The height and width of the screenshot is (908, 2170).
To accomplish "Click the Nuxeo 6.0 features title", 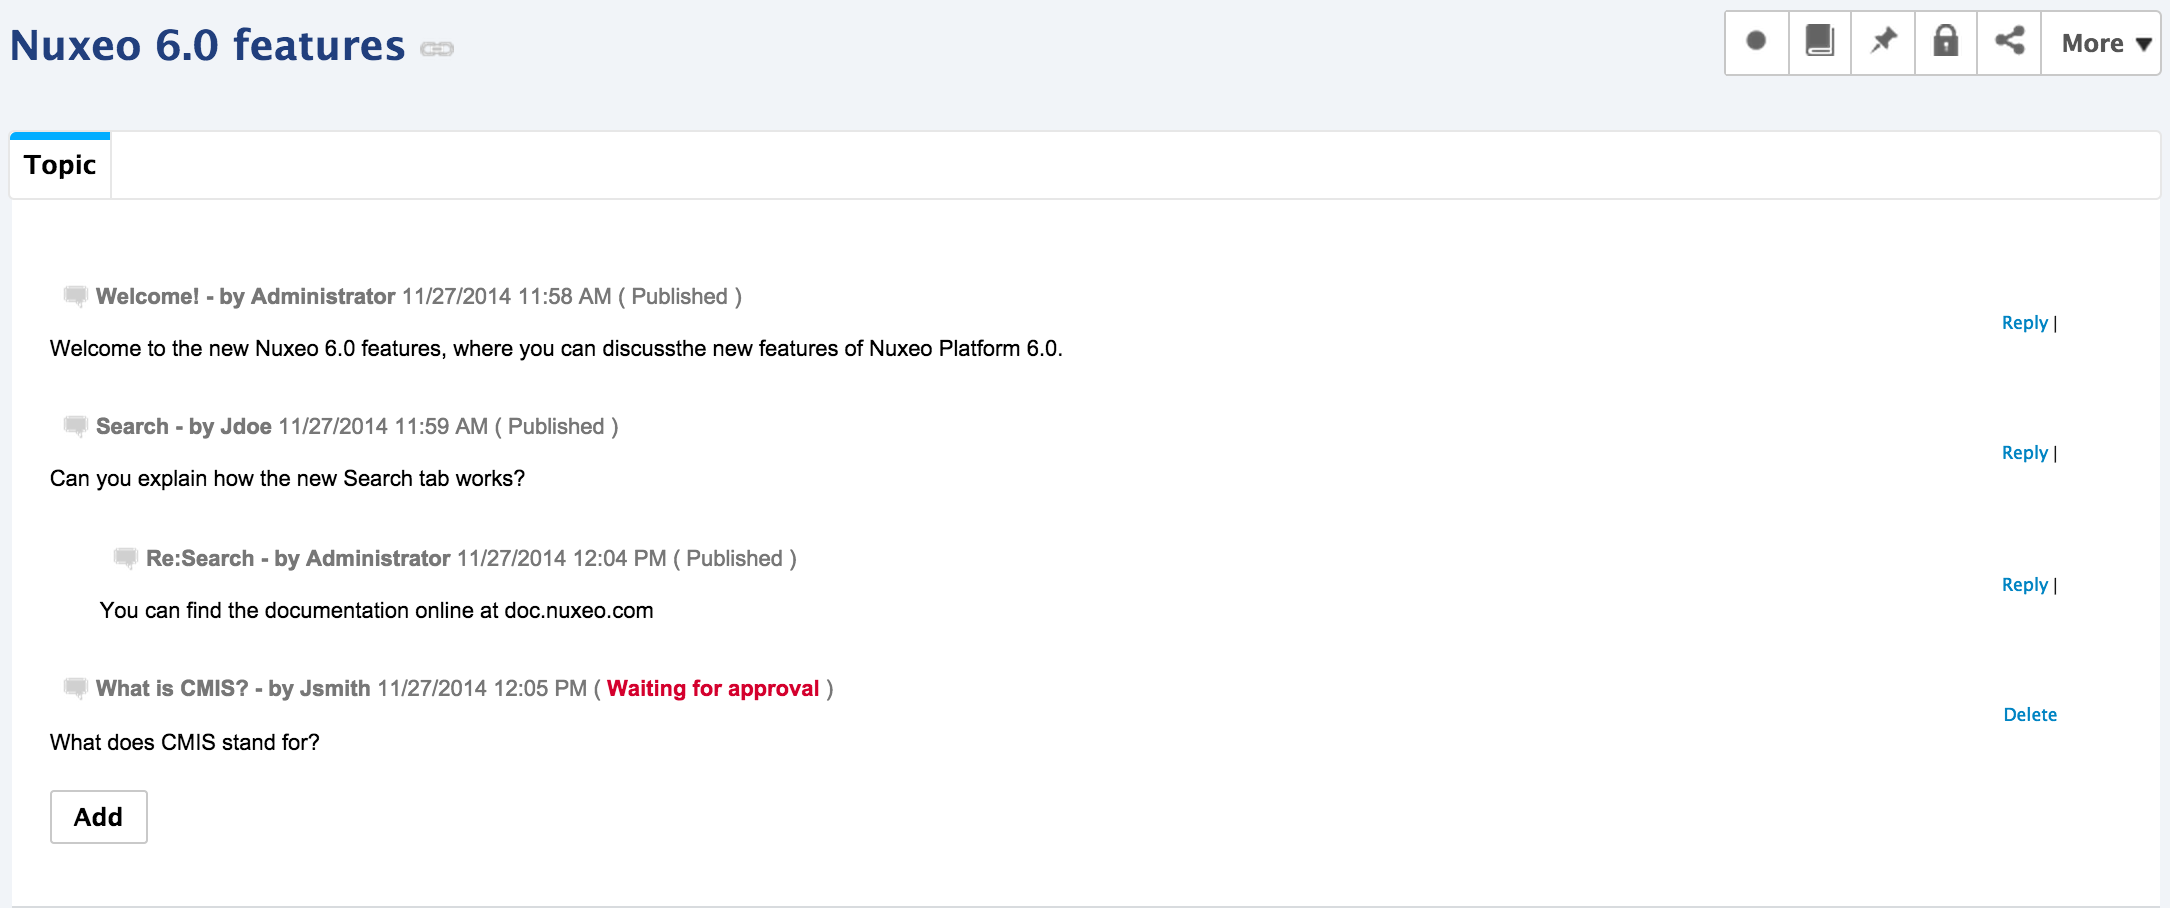I will 207,46.
